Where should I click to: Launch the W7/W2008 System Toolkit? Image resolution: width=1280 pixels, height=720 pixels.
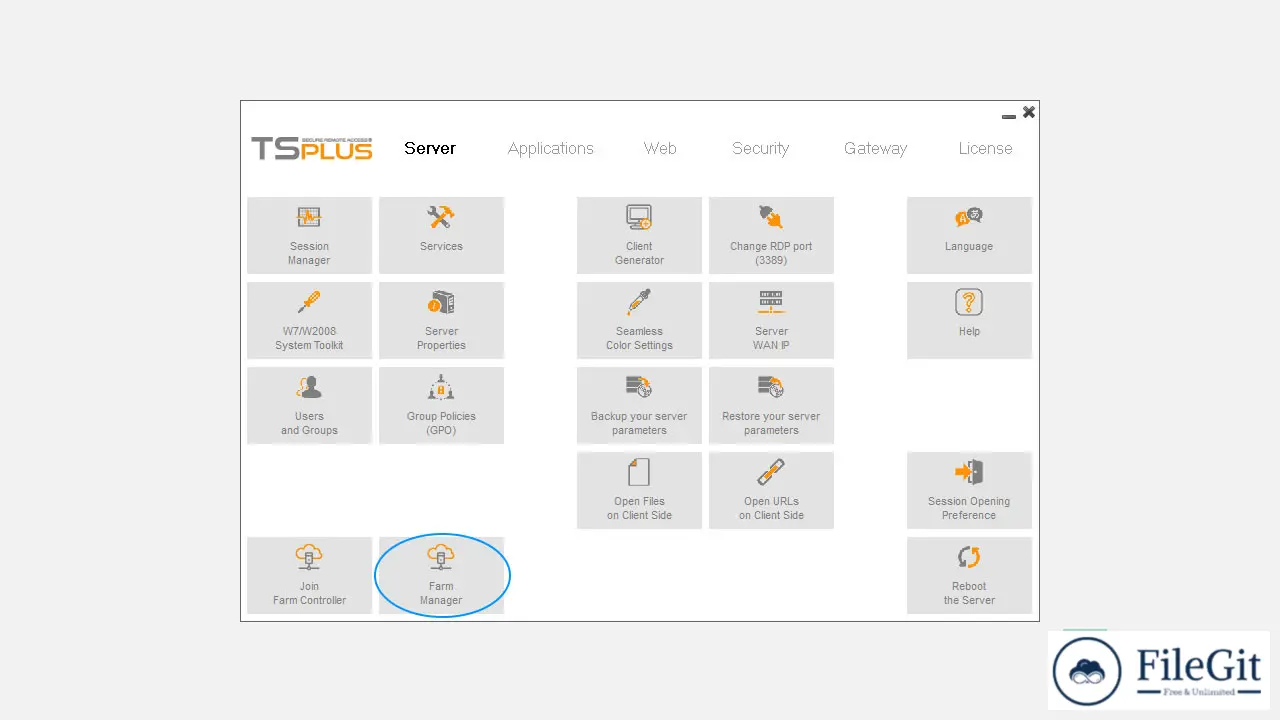pos(309,320)
